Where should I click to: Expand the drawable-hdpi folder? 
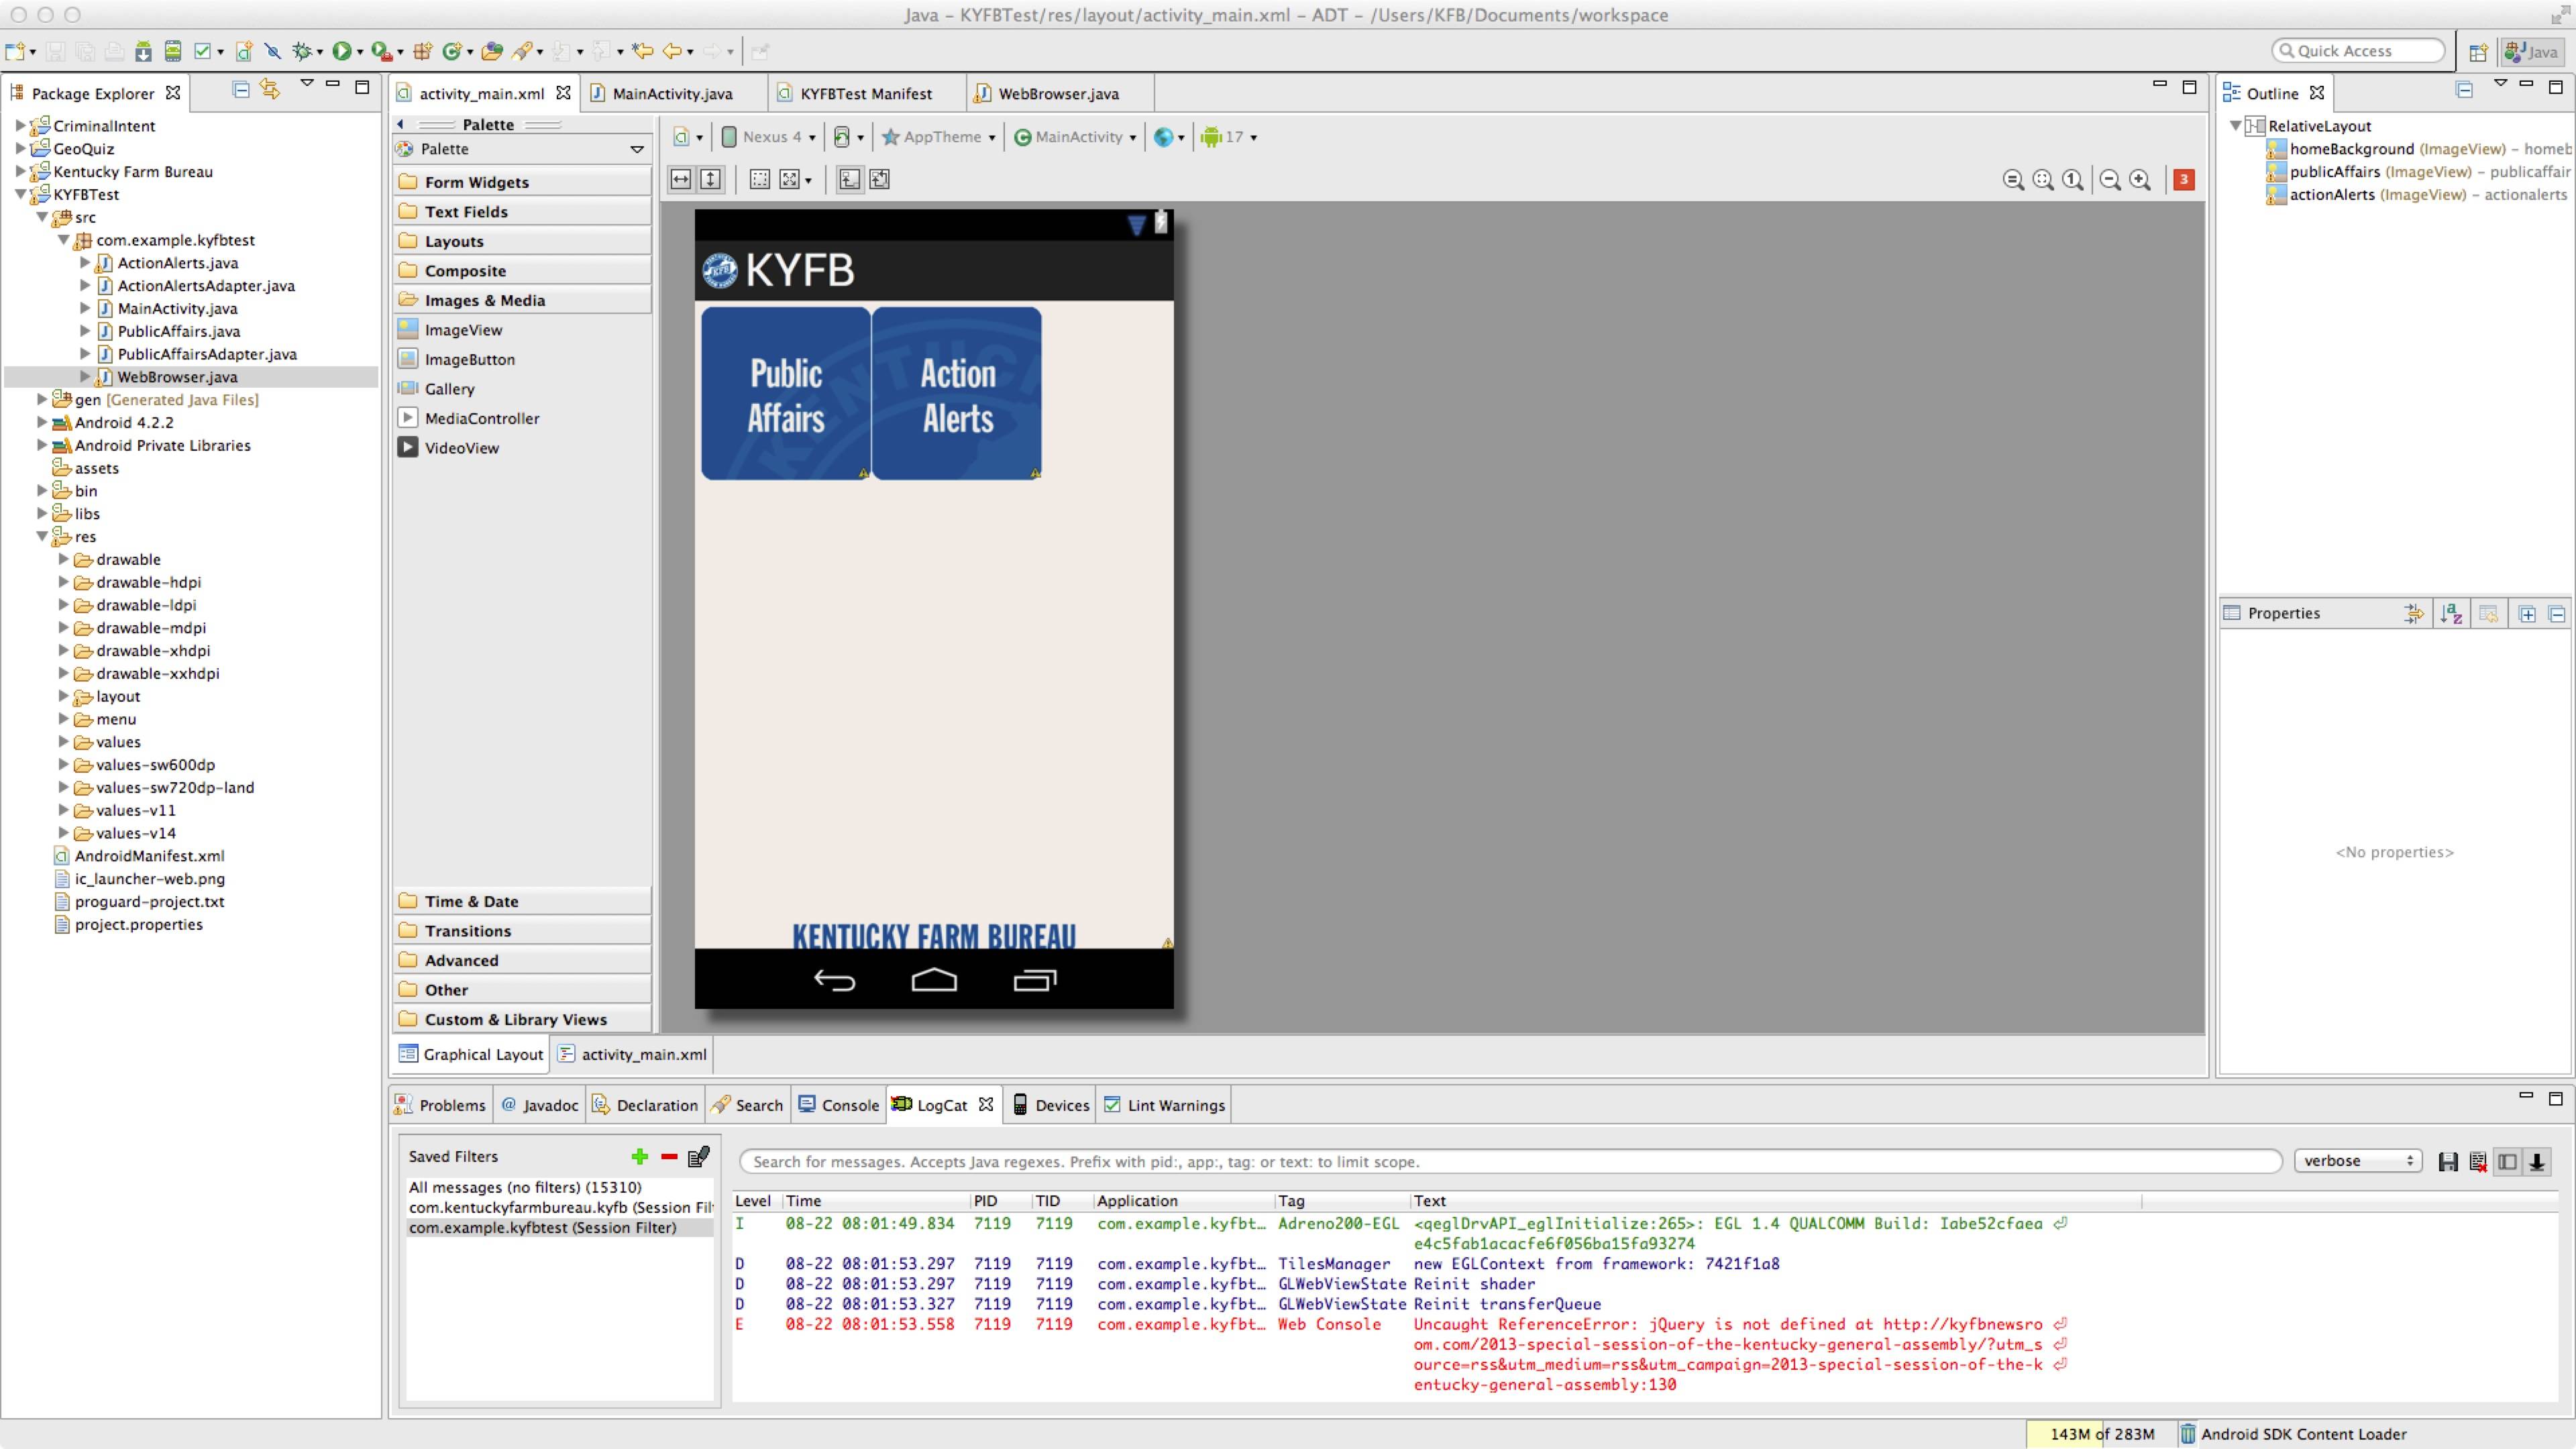point(64,582)
